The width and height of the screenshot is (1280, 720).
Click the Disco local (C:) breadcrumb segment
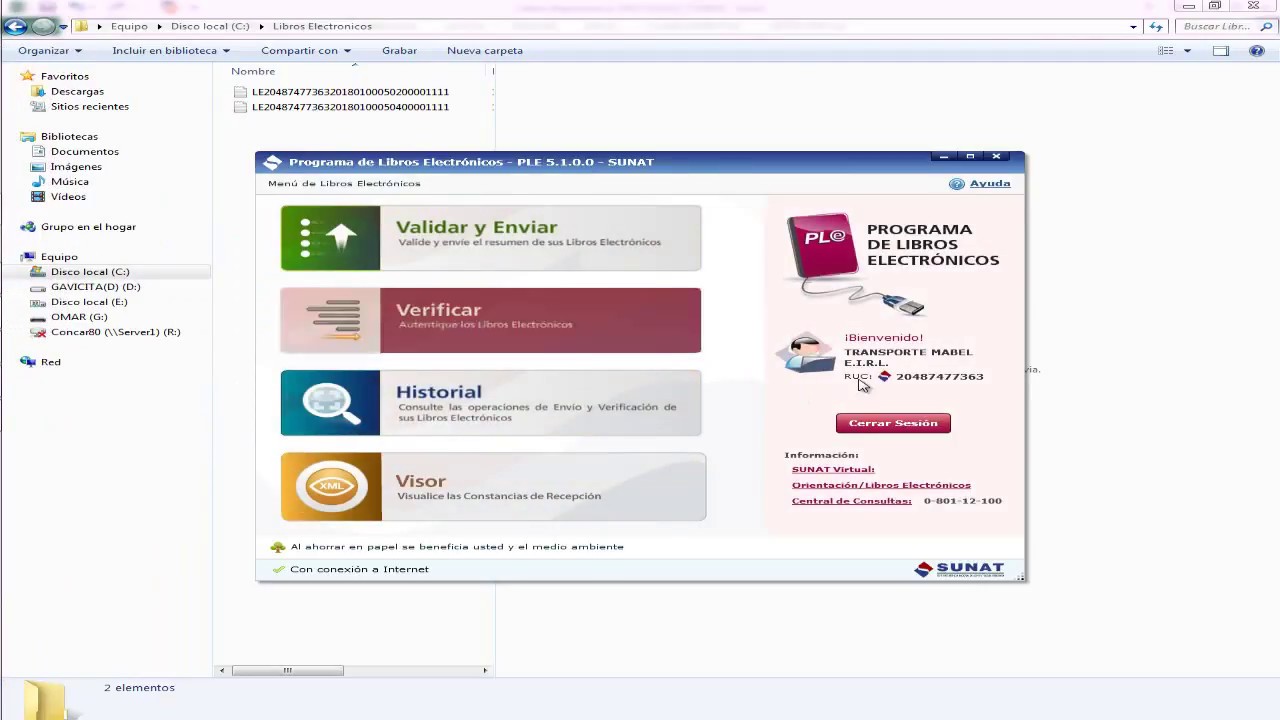point(210,26)
